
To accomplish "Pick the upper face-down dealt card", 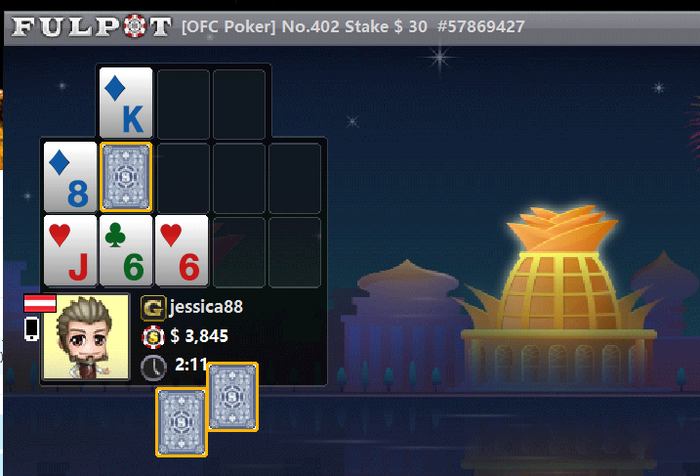I will [233, 397].
